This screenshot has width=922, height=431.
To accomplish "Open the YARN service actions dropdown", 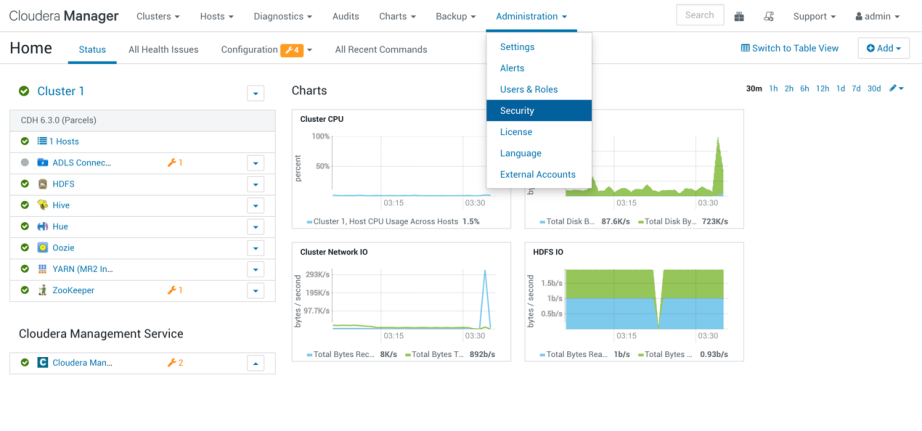I will [255, 269].
